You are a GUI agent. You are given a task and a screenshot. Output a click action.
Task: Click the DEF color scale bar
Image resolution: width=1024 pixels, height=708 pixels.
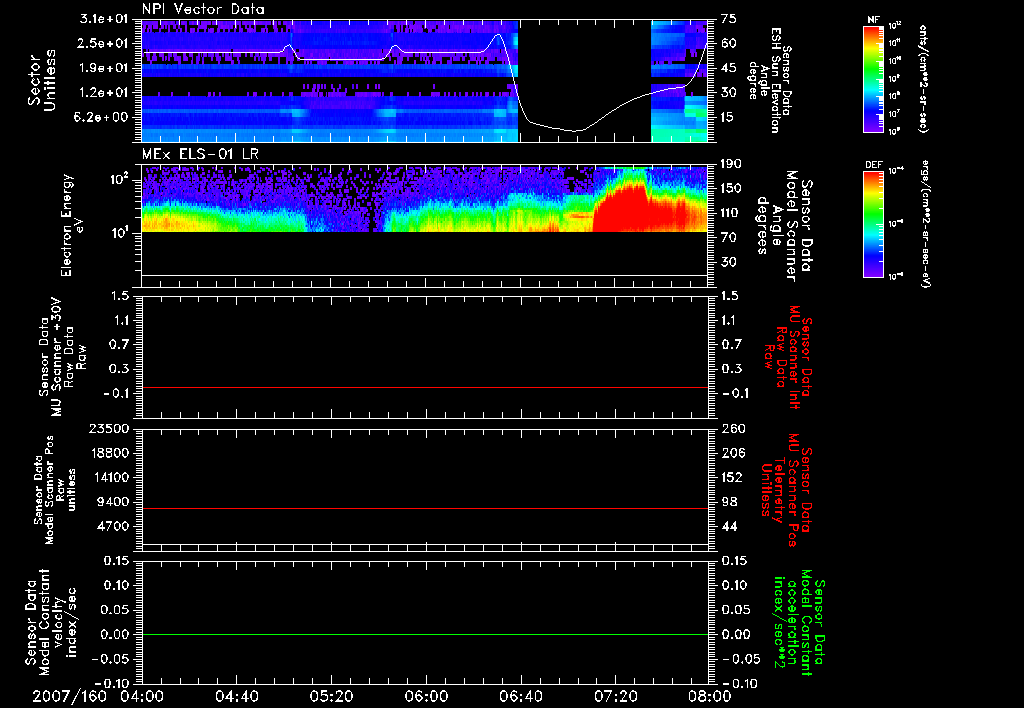[x=874, y=224]
